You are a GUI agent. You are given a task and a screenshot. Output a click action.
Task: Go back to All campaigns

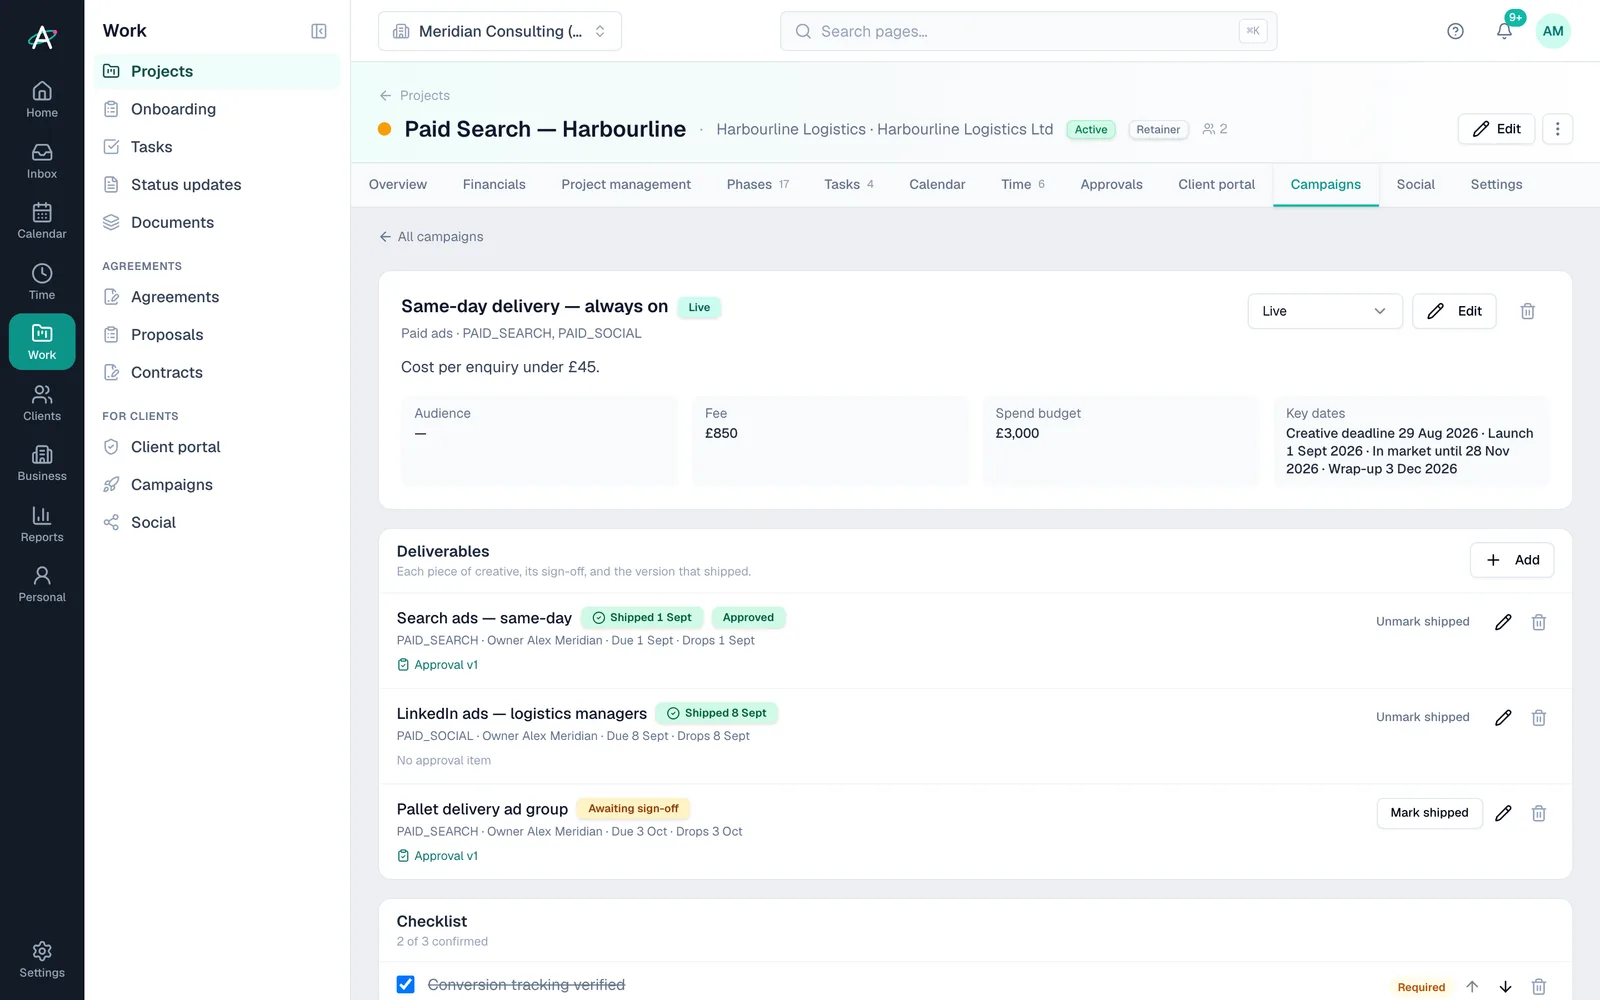(x=431, y=237)
